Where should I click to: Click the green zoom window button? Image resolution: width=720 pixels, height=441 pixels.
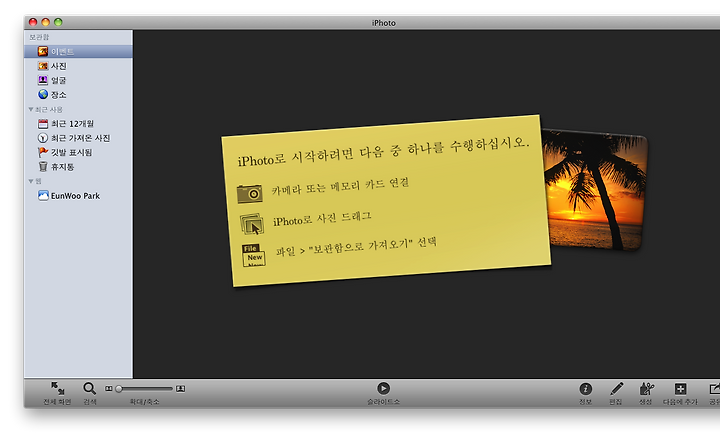(x=58, y=22)
